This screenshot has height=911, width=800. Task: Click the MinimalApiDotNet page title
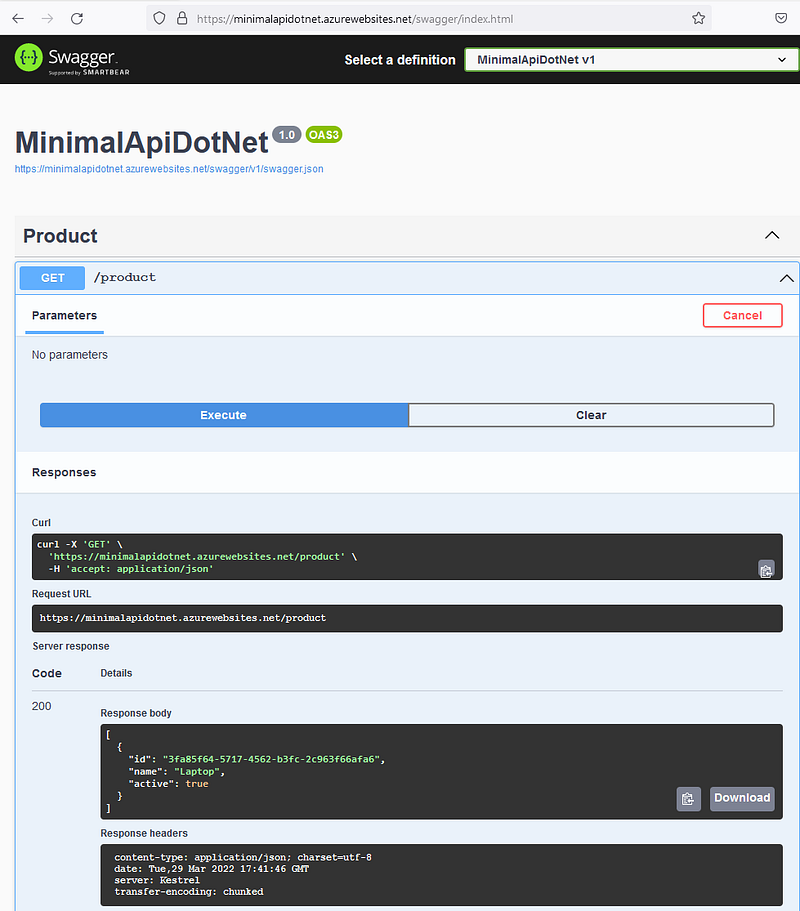(141, 142)
